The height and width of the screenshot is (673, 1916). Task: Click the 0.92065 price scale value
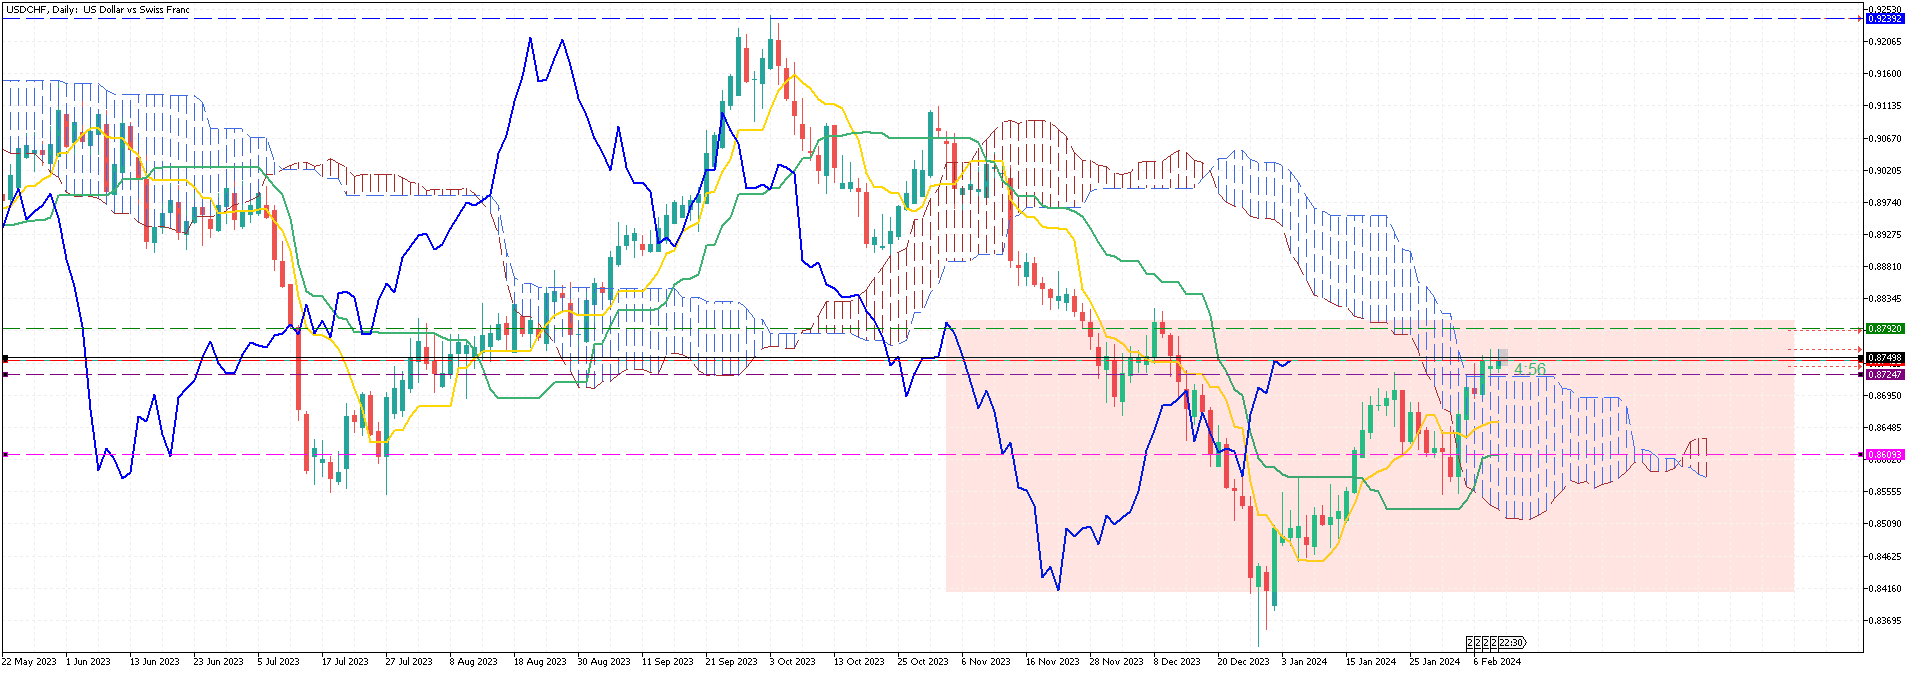coord(1887,42)
